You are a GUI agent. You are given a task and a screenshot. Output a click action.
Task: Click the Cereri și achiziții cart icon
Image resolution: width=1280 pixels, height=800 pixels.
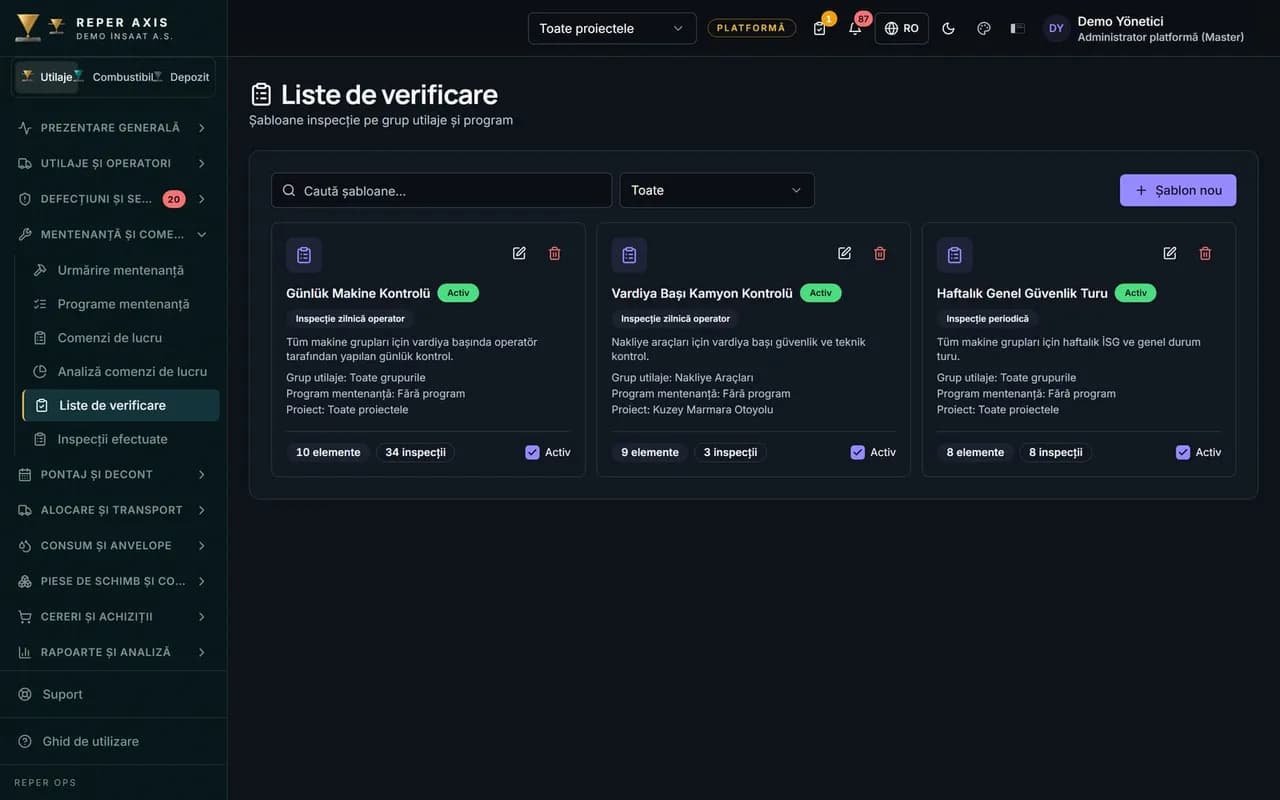coord(25,617)
